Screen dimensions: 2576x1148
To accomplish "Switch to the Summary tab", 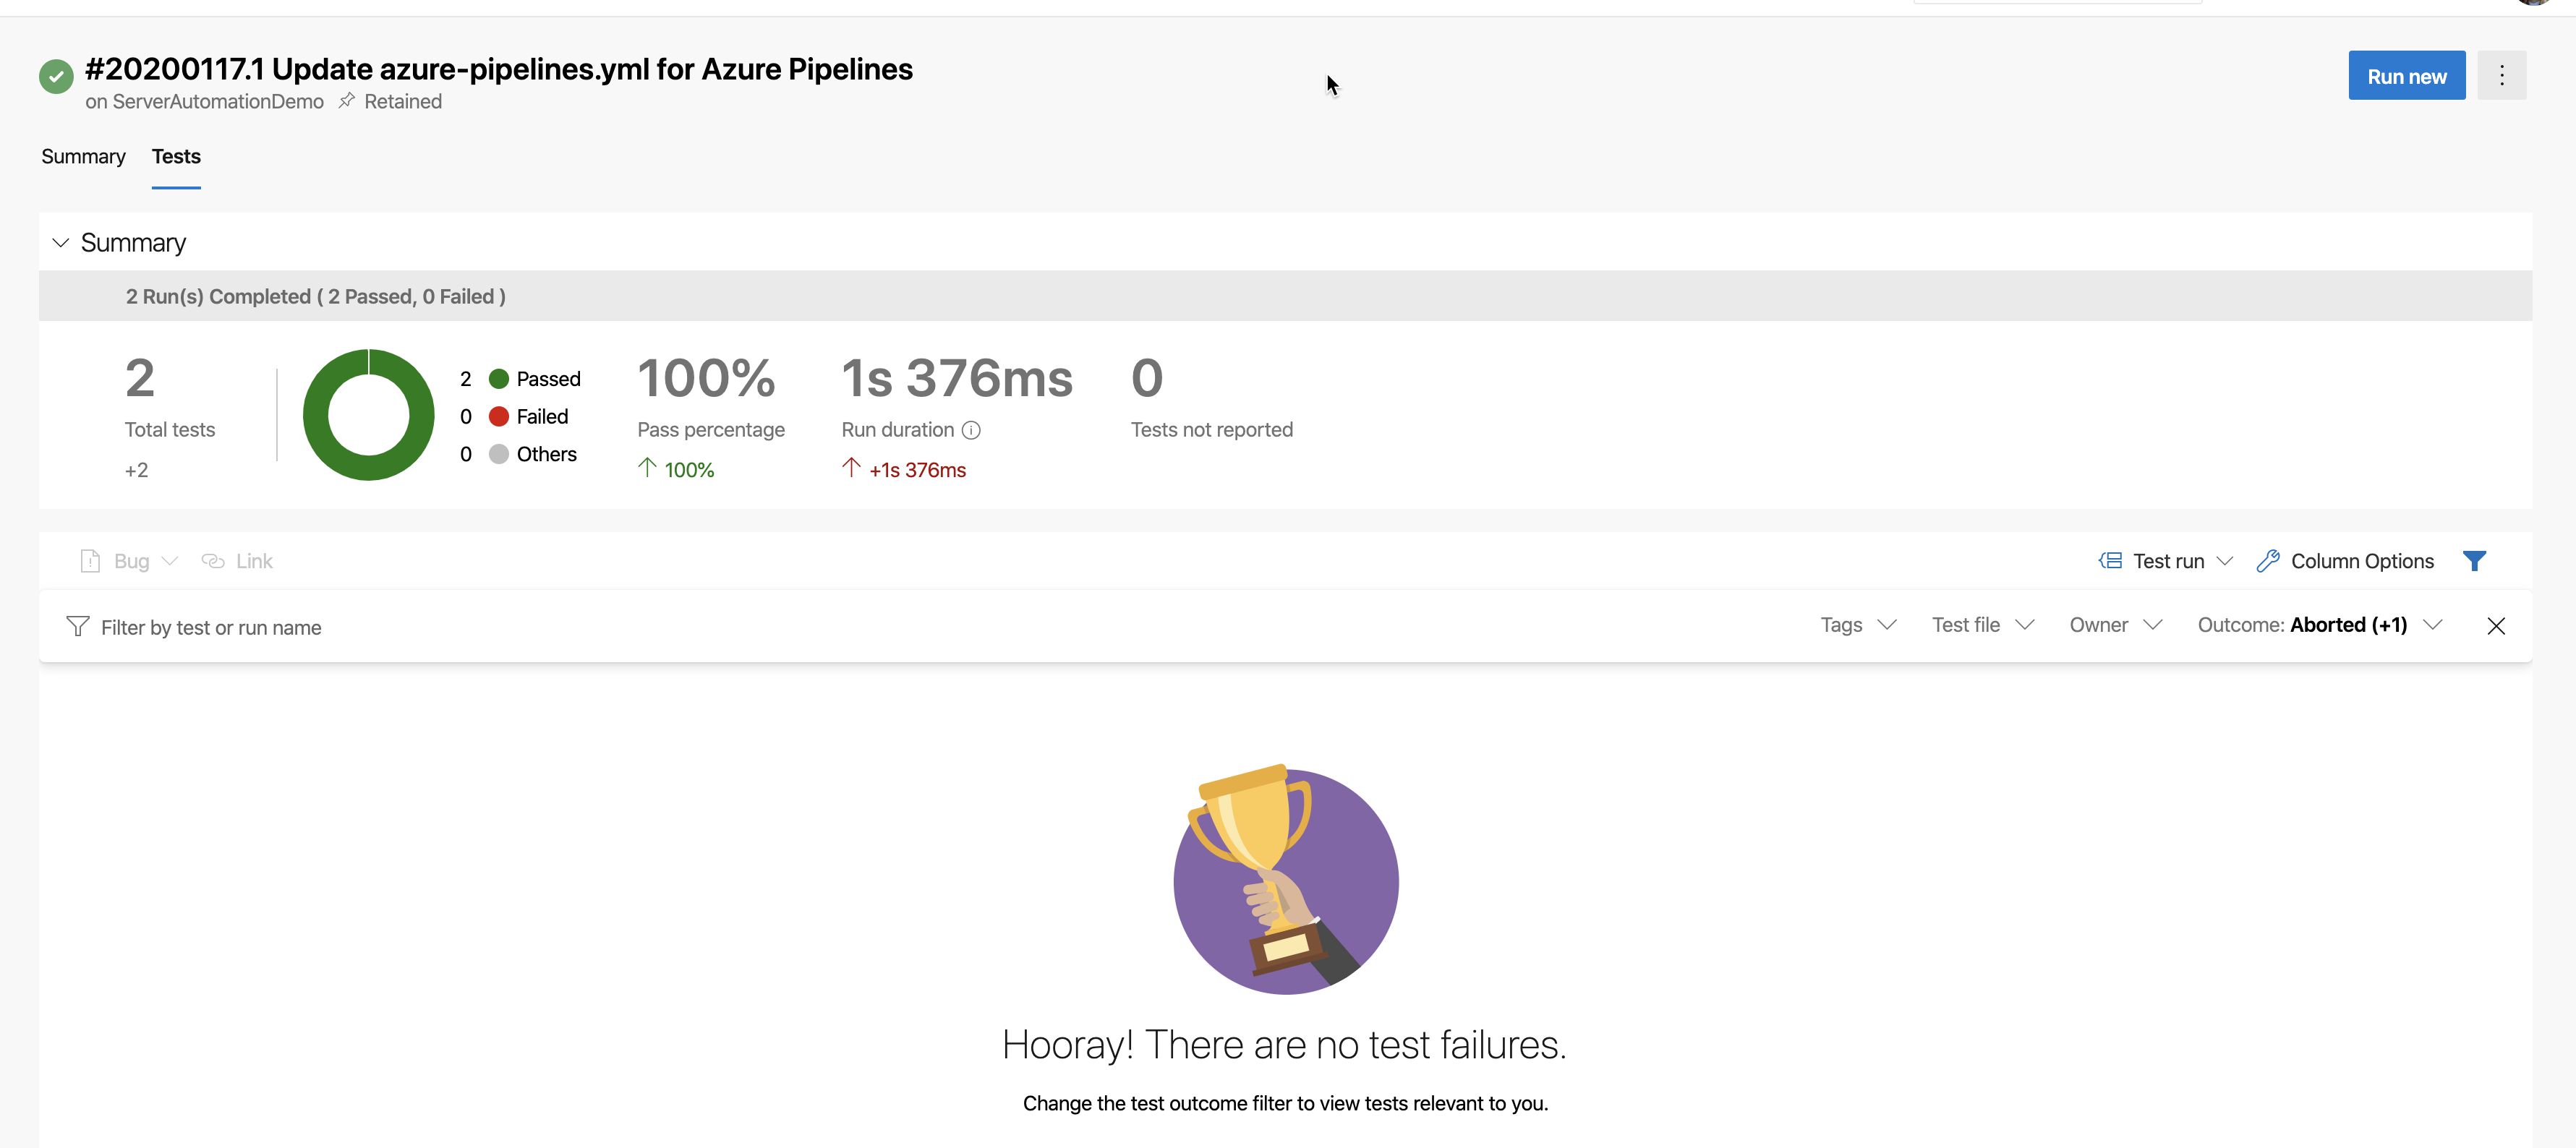I will [x=83, y=157].
